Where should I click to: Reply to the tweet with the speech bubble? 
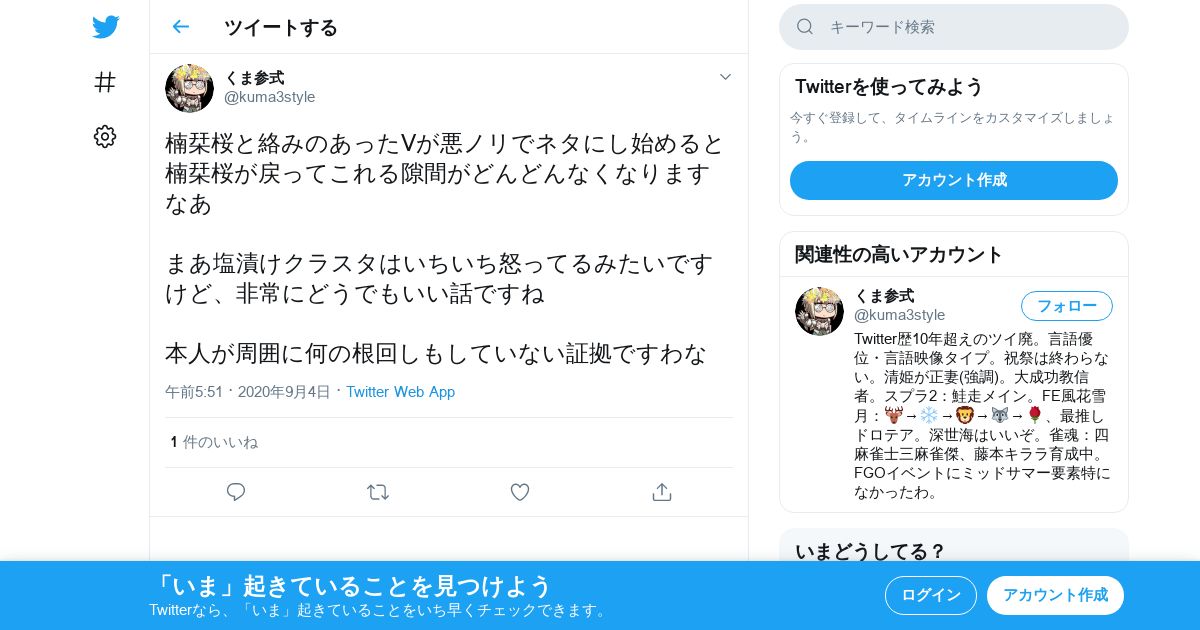click(236, 492)
